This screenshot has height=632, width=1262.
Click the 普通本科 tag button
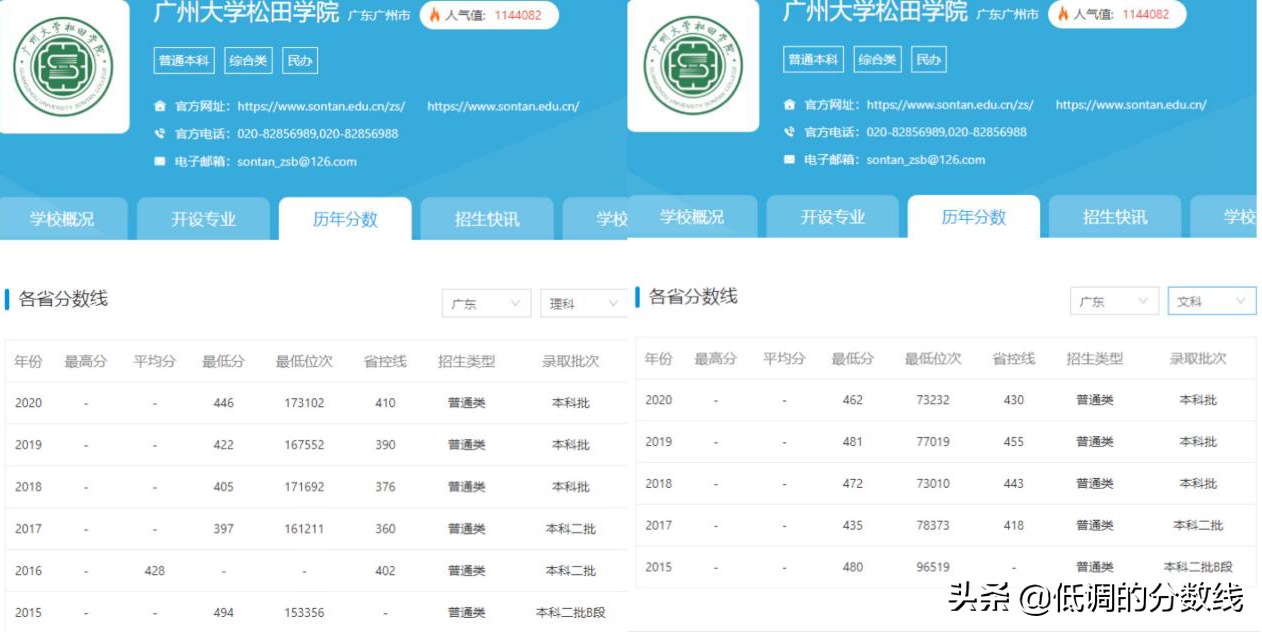182,59
